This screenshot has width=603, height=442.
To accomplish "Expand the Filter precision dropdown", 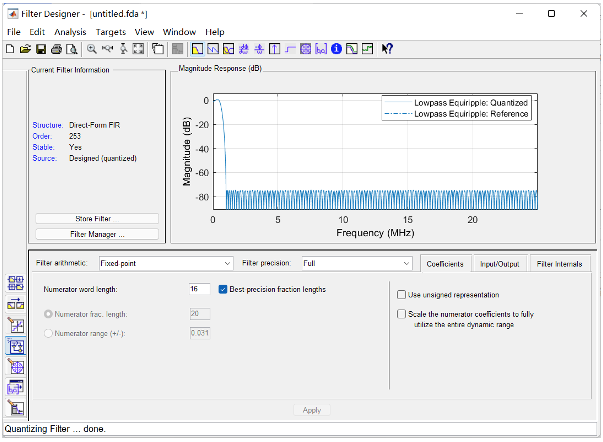I will pyautogui.click(x=356, y=263).
